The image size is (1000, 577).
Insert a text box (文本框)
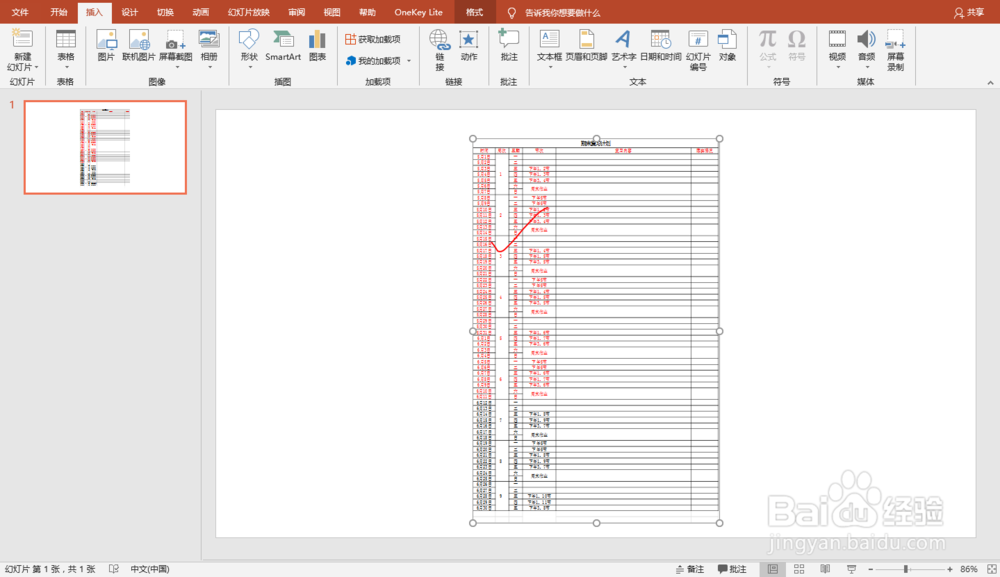click(x=549, y=40)
